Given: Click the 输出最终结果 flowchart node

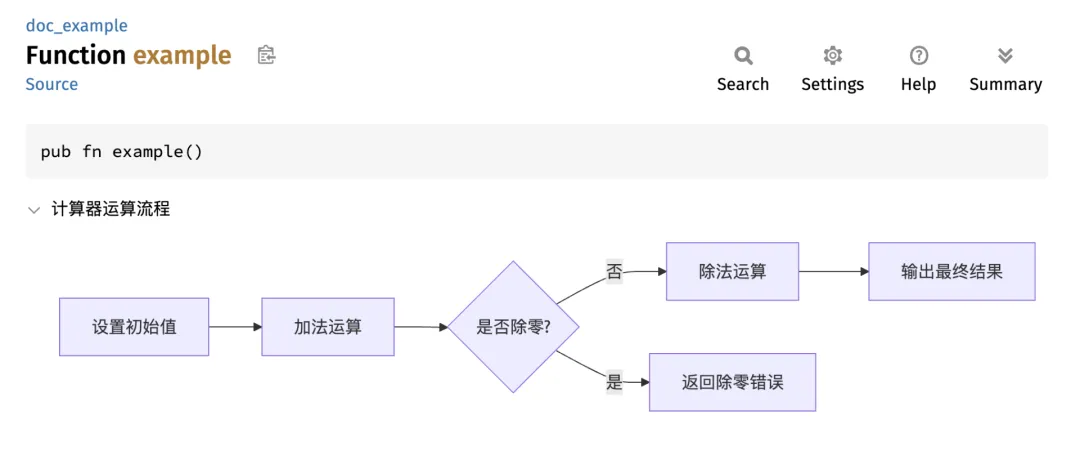Looking at the screenshot, I should coord(951,271).
